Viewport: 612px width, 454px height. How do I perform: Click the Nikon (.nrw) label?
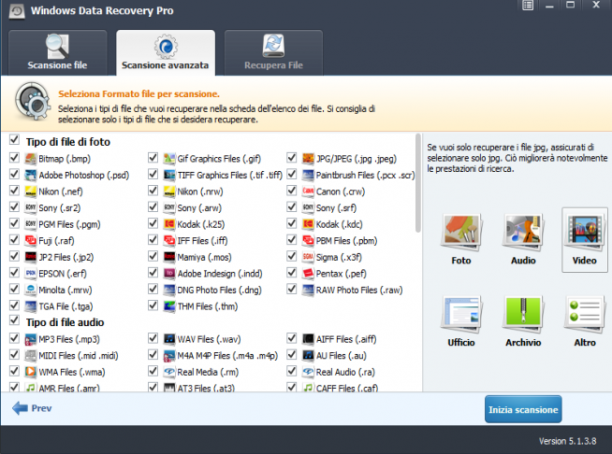(200, 192)
